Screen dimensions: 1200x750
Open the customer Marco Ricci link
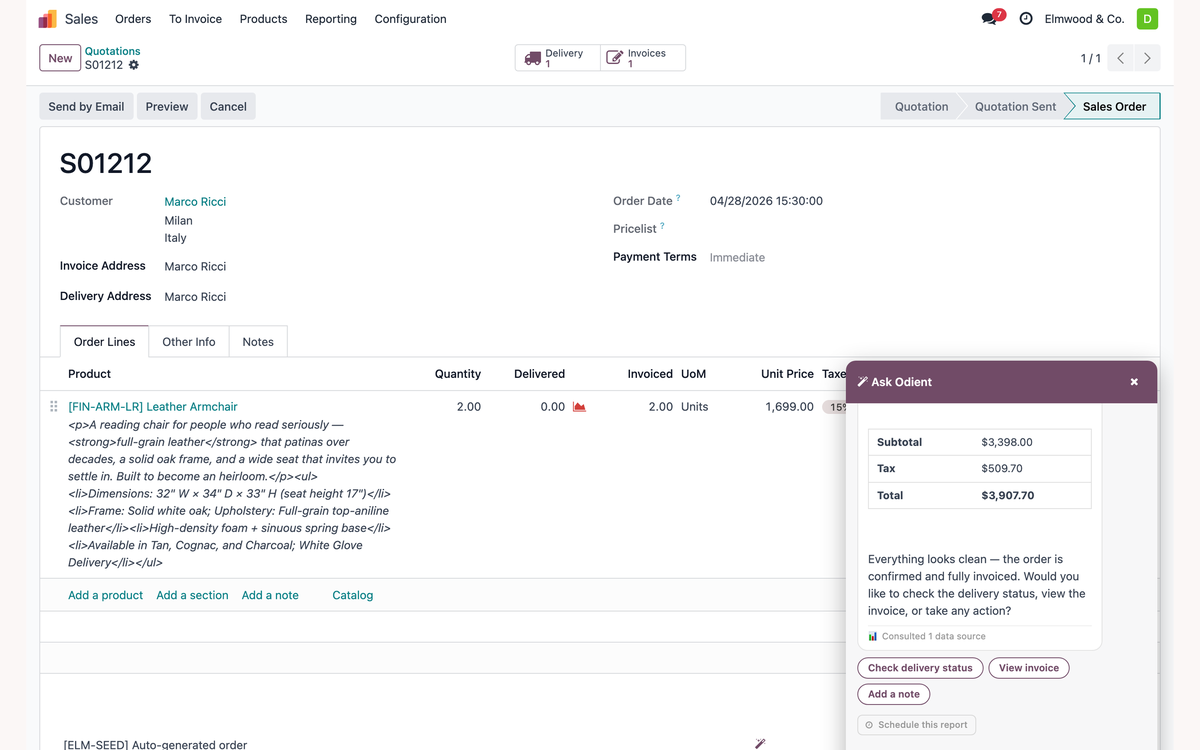click(195, 202)
